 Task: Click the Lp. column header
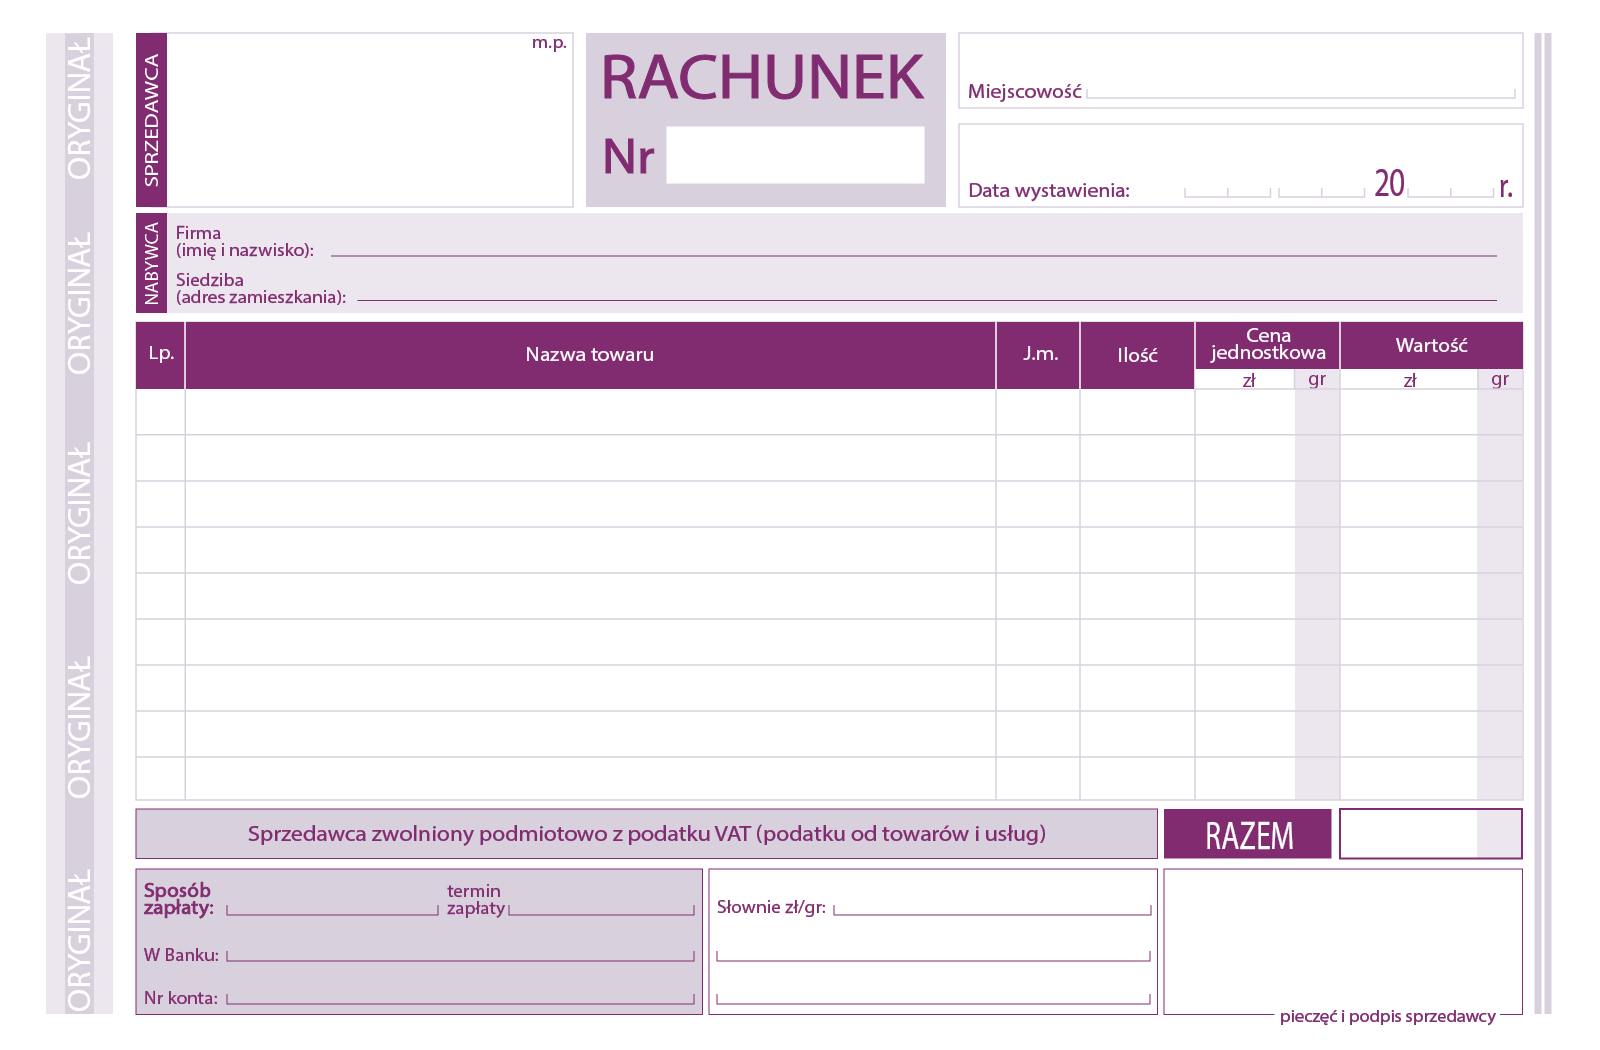[x=161, y=354]
